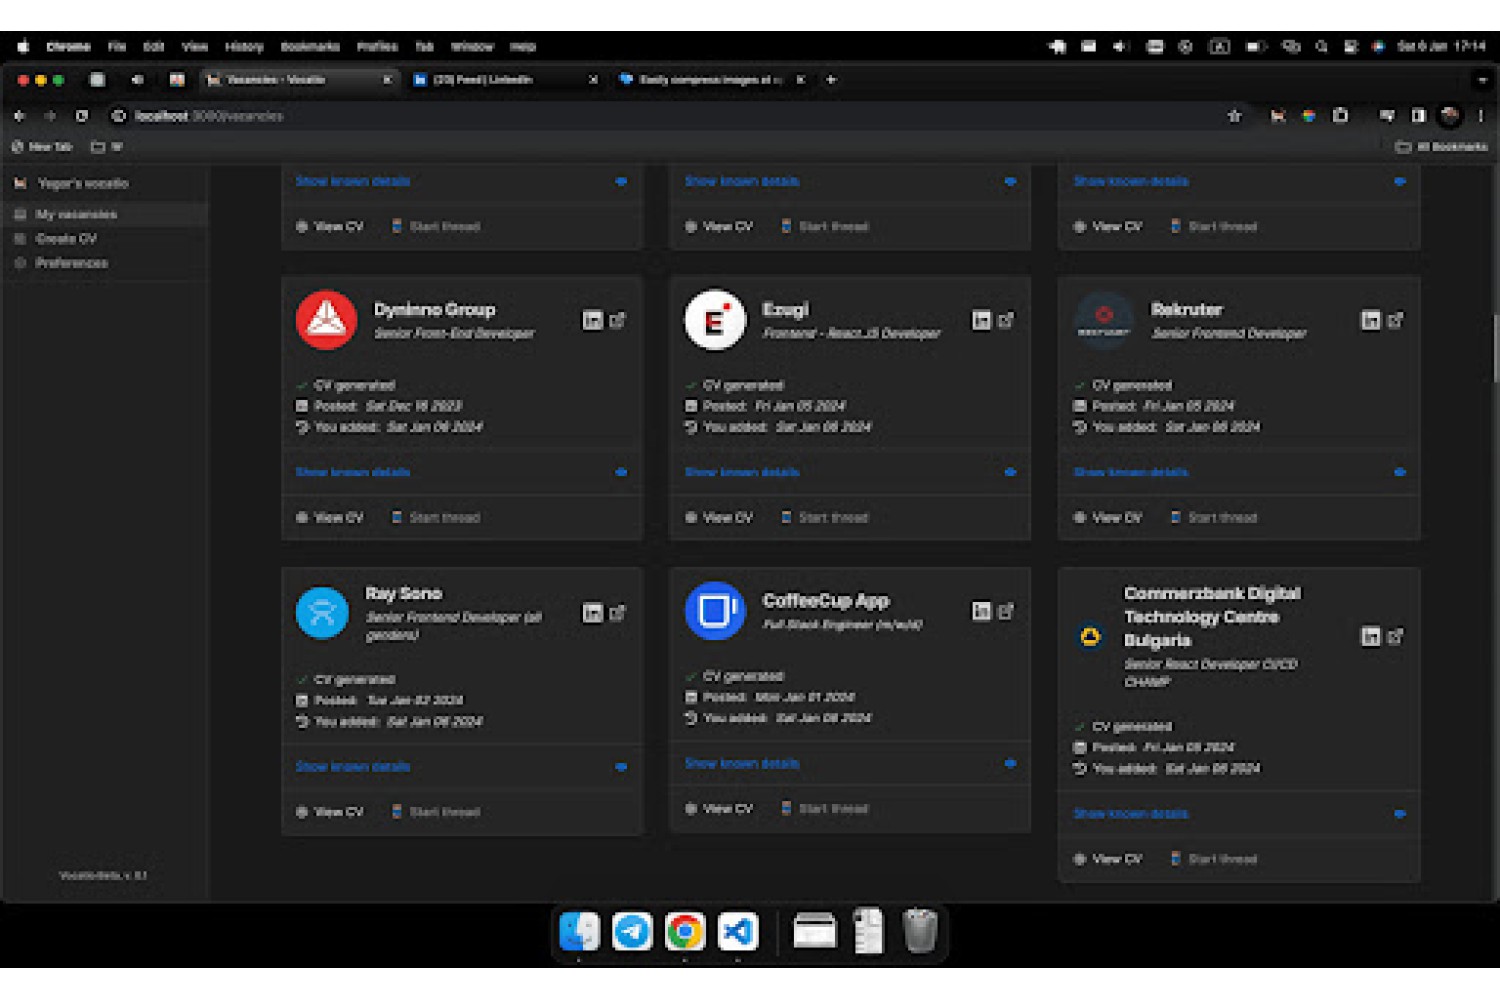1500x1000 pixels.
Task: Start thread on Ray Sono card
Action: pos(436,812)
